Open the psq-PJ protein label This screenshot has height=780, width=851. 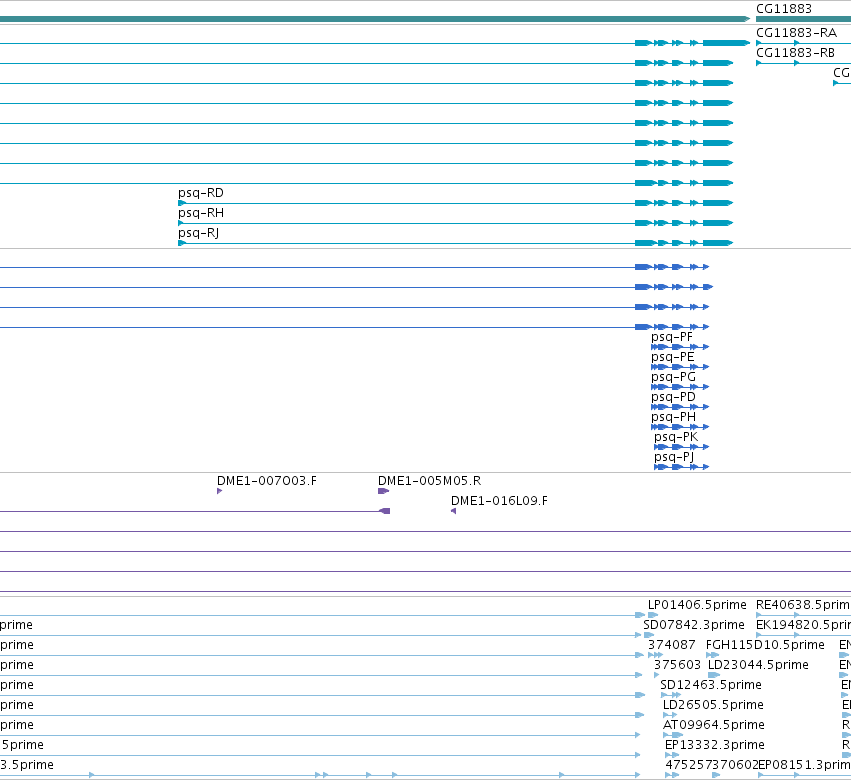tap(674, 457)
